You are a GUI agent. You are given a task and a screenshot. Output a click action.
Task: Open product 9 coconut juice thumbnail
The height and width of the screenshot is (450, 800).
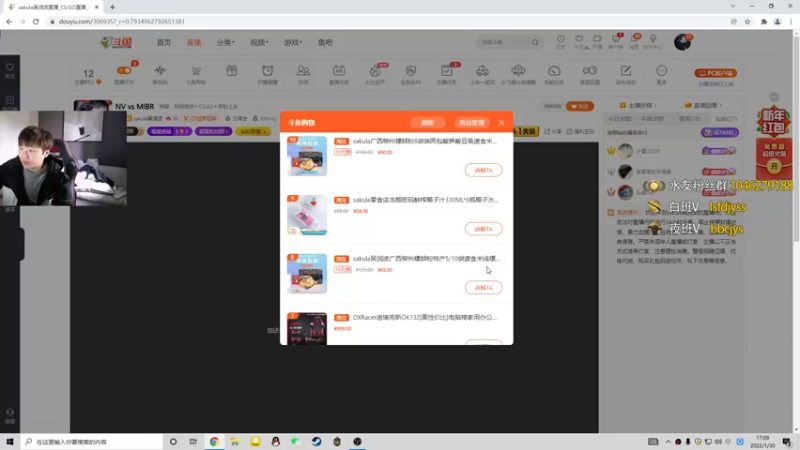click(x=307, y=215)
